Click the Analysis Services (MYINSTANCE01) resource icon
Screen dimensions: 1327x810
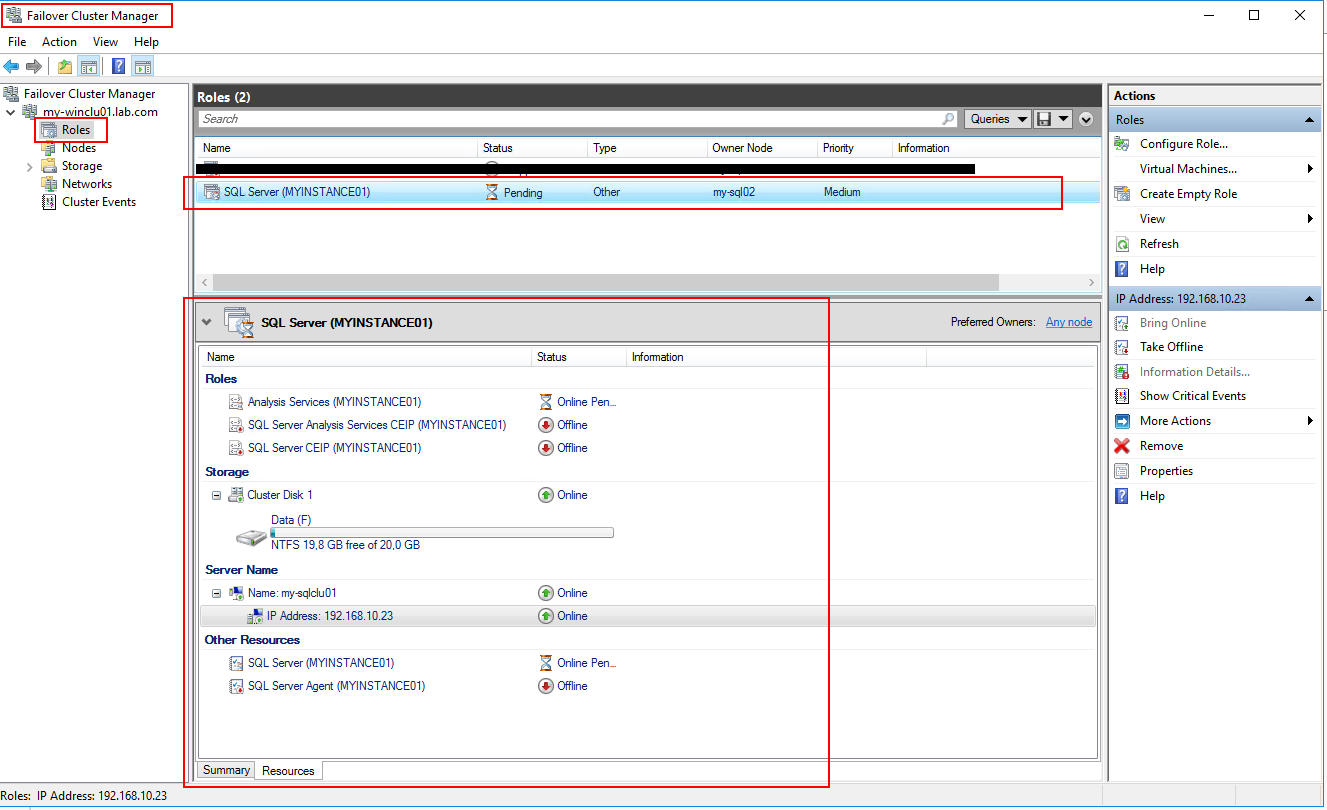(x=236, y=402)
